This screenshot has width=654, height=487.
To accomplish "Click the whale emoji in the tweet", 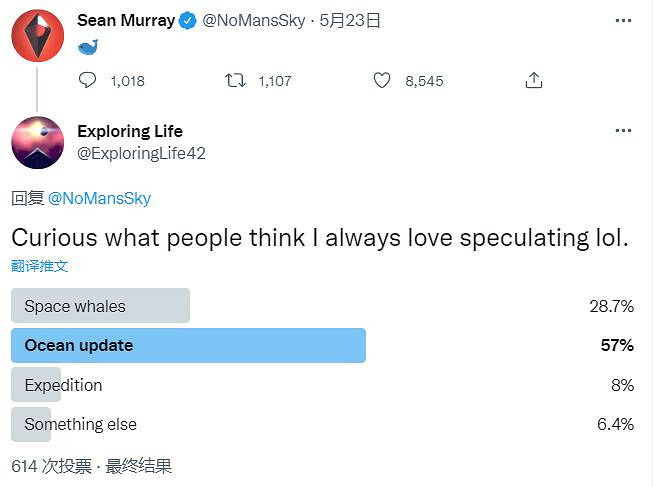I will point(89,47).
